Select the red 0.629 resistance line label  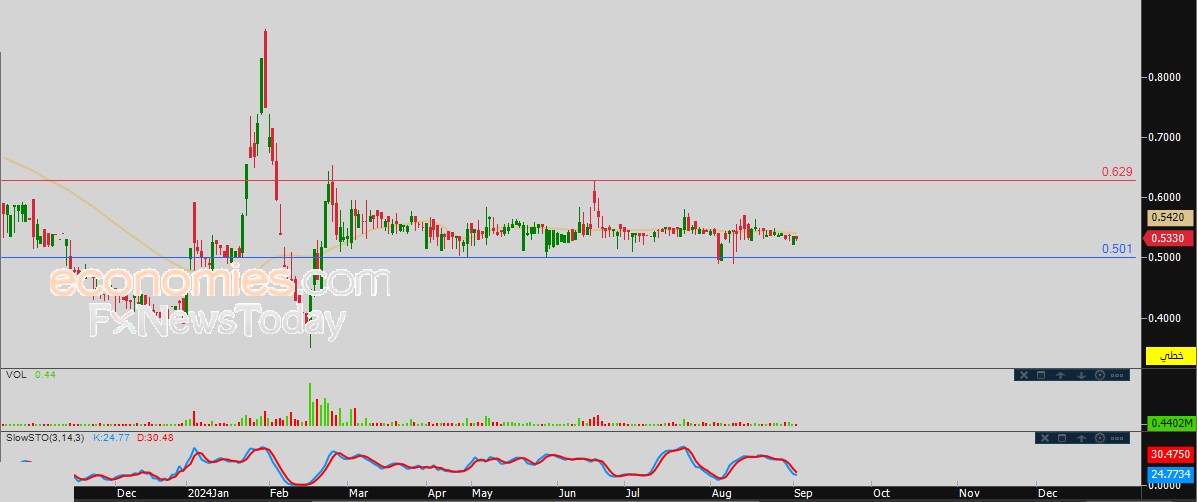pos(1117,172)
